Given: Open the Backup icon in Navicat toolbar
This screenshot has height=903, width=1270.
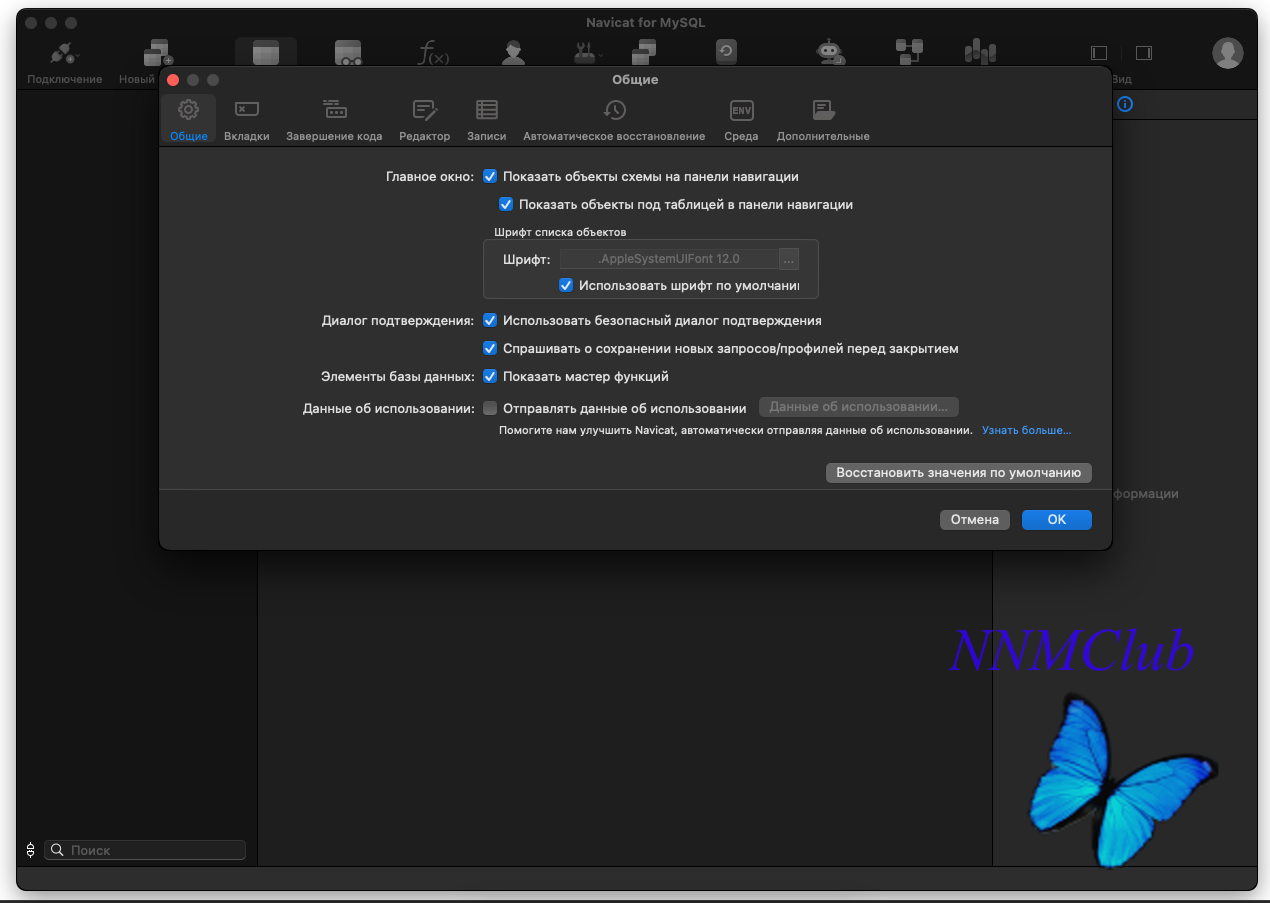Looking at the screenshot, I should click(726, 53).
